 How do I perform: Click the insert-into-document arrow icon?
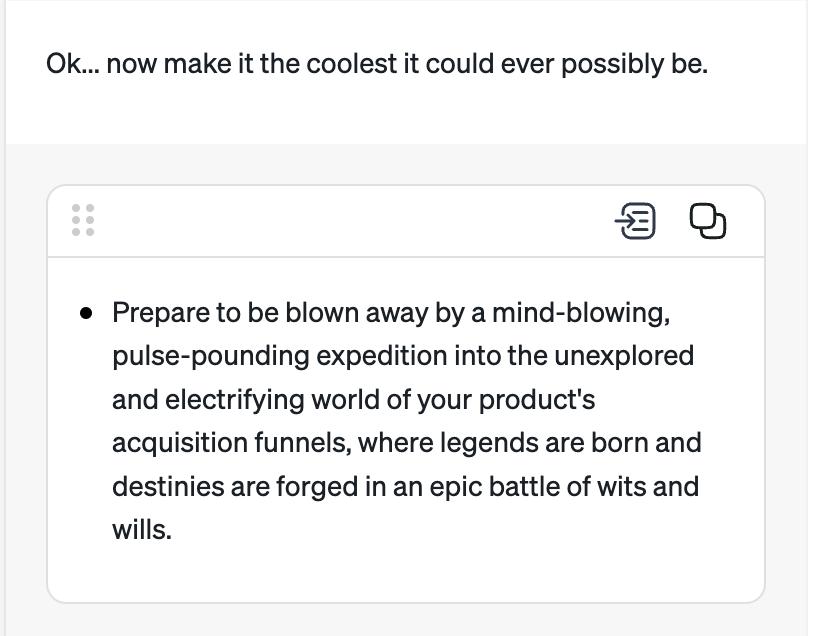(x=635, y=221)
